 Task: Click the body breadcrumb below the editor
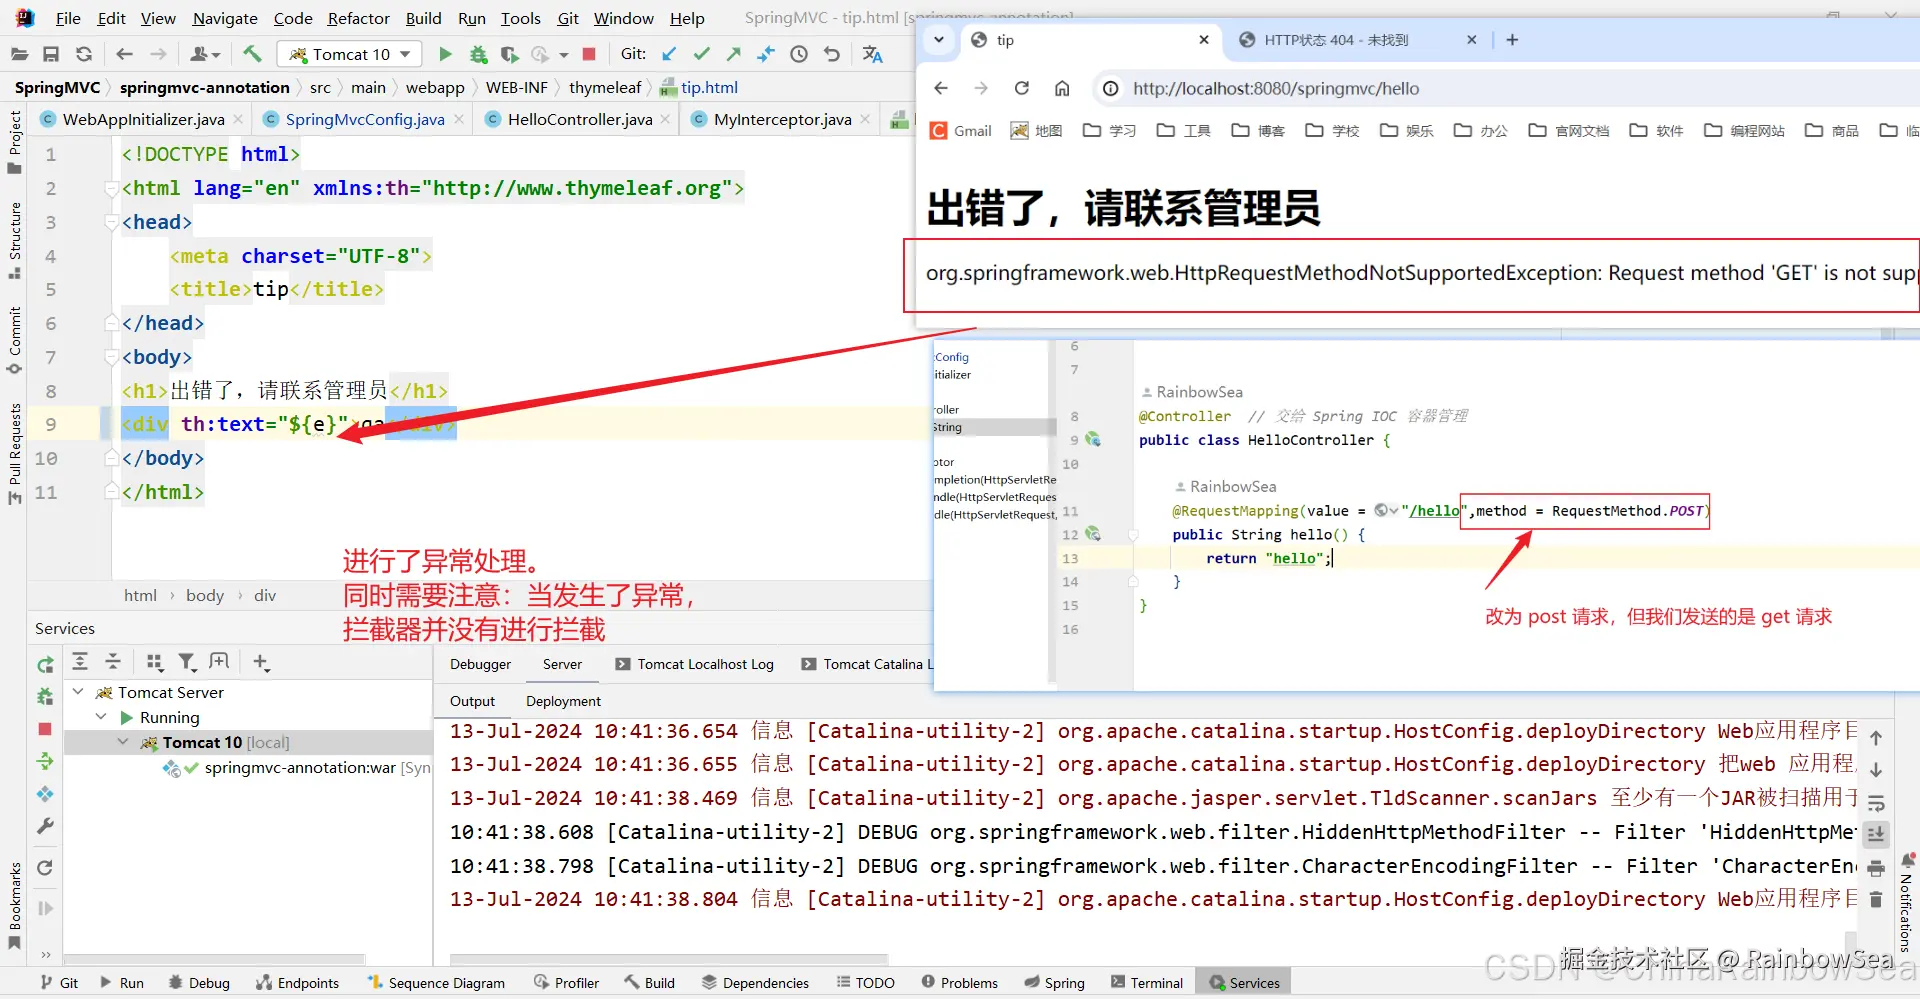coord(205,595)
